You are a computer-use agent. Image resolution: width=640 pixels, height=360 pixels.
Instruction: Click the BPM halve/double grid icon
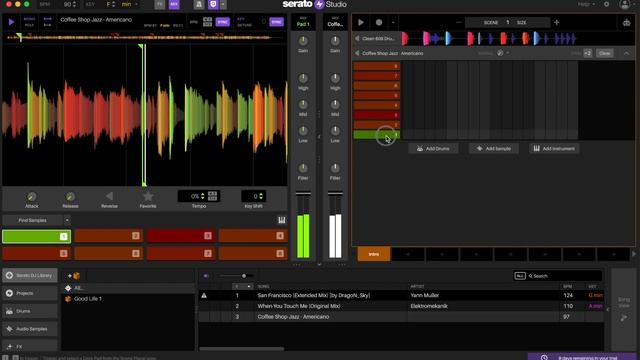[207, 22]
